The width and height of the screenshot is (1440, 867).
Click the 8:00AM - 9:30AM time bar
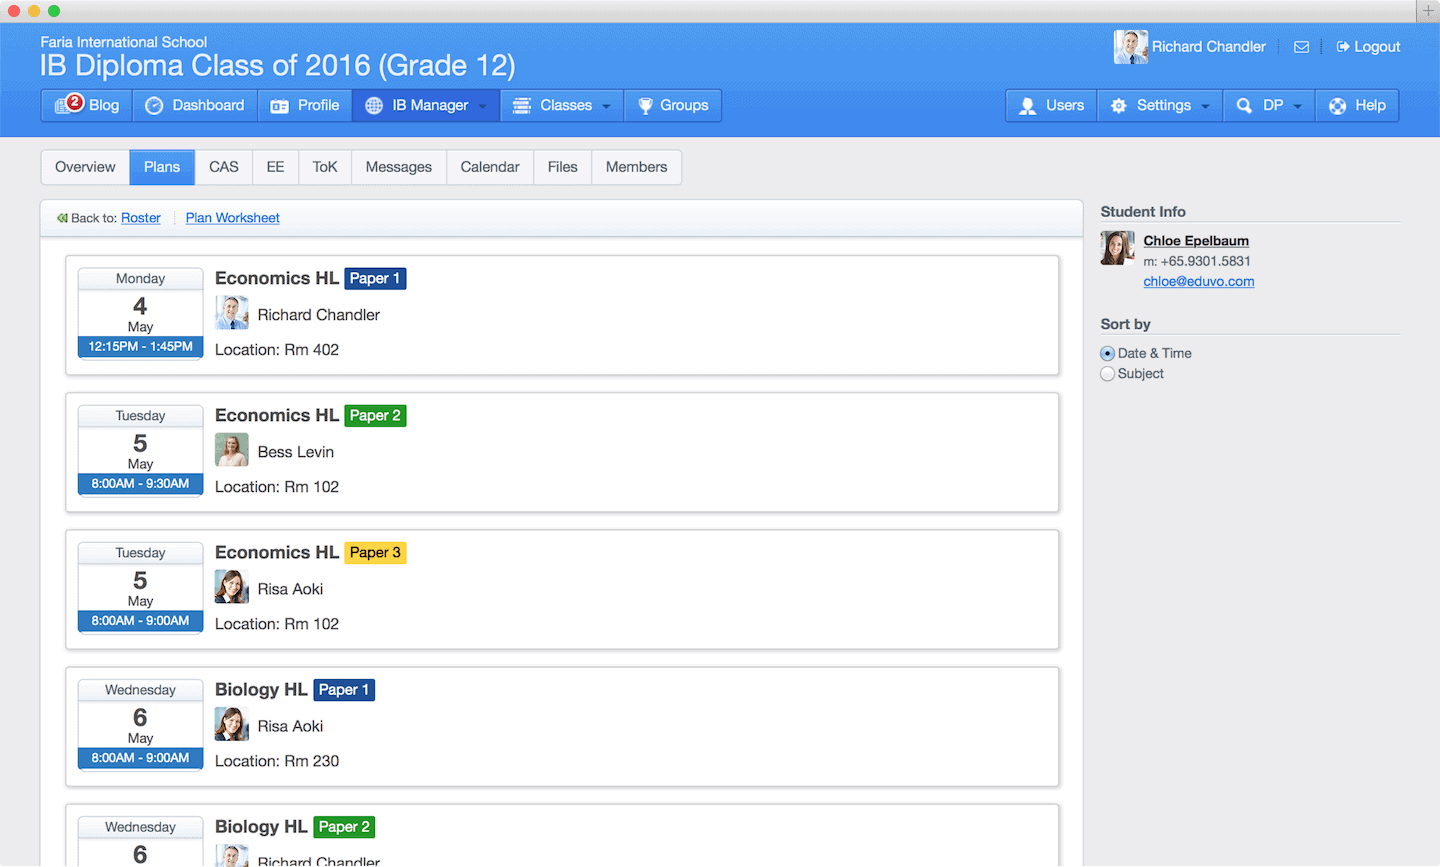[x=141, y=484]
